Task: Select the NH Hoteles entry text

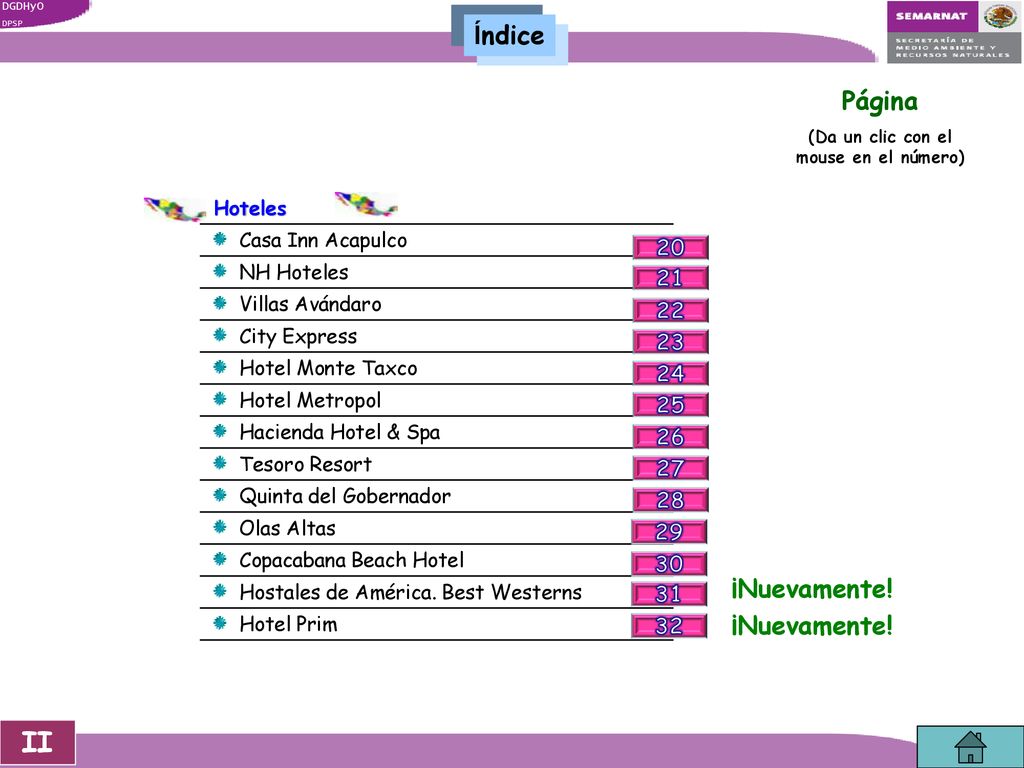Action: click(x=294, y=272)
